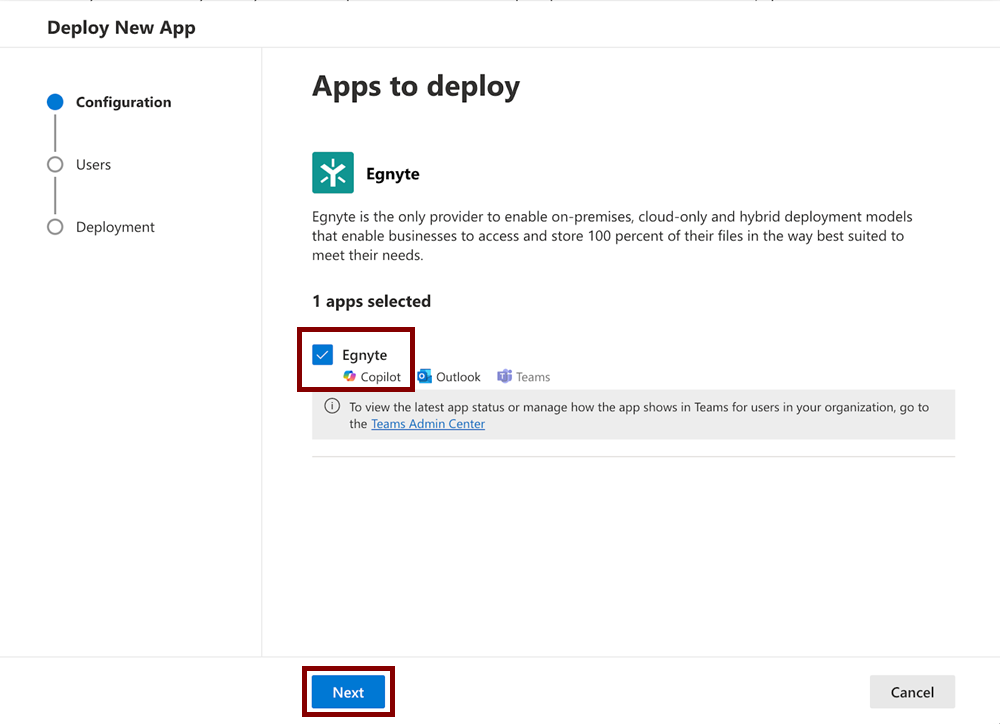1000x724 pixels.
Task: Click the Egnyte app logo icon
Action: (x=333, y=173)
